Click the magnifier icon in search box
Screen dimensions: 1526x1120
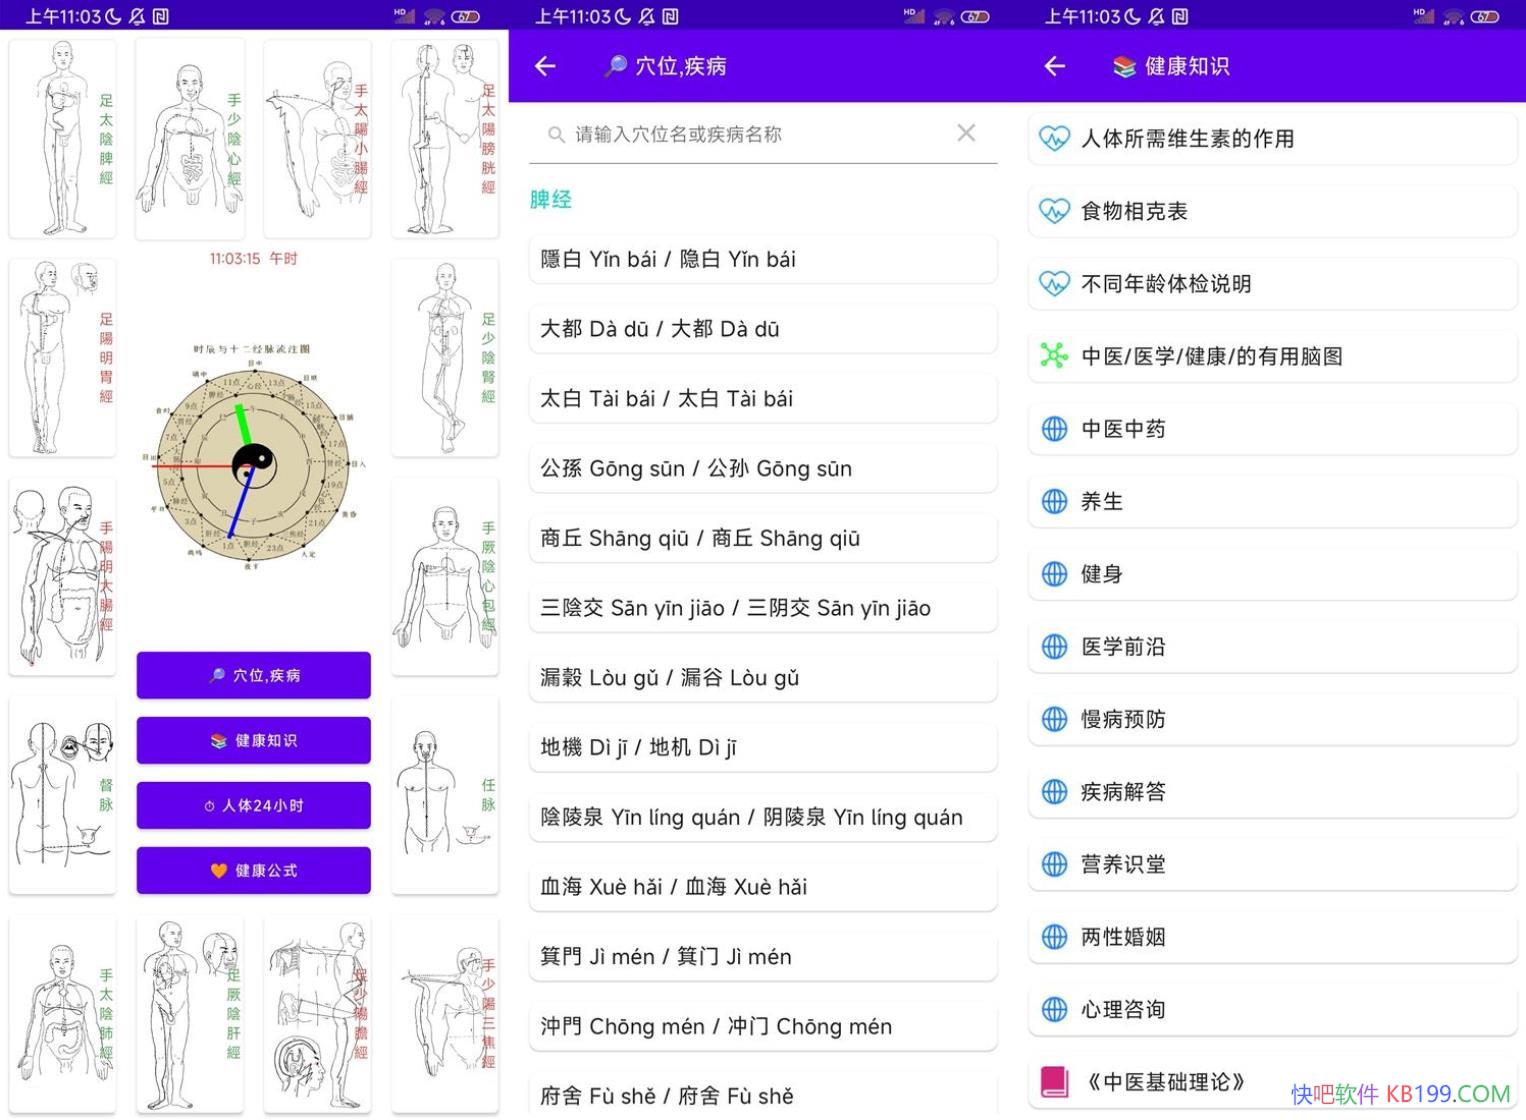pyautogui.click(x=556, y=134)
